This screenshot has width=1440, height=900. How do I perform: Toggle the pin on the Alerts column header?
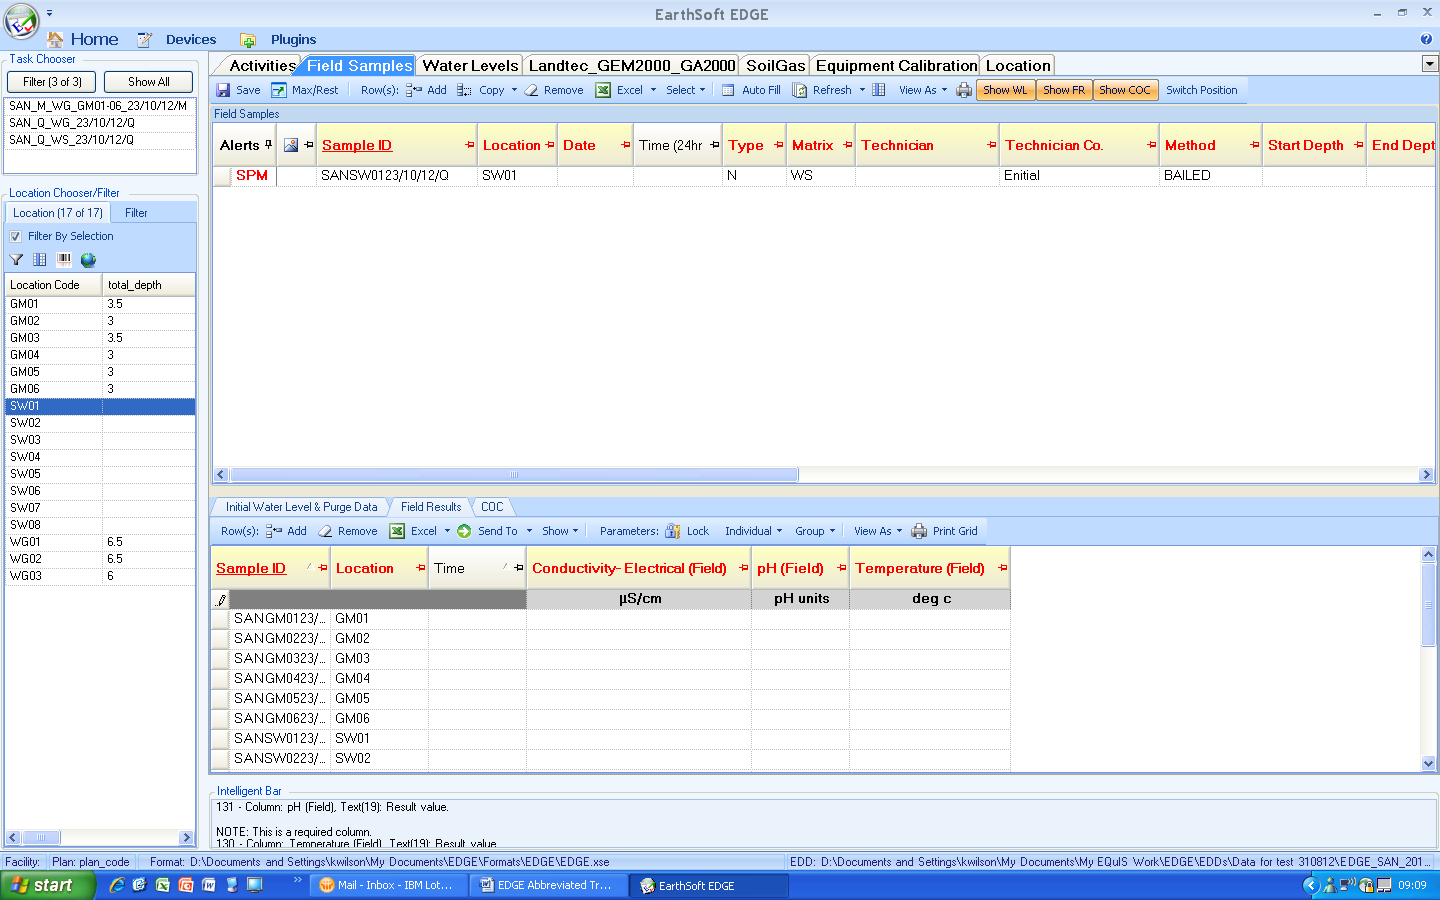[268, 145]
